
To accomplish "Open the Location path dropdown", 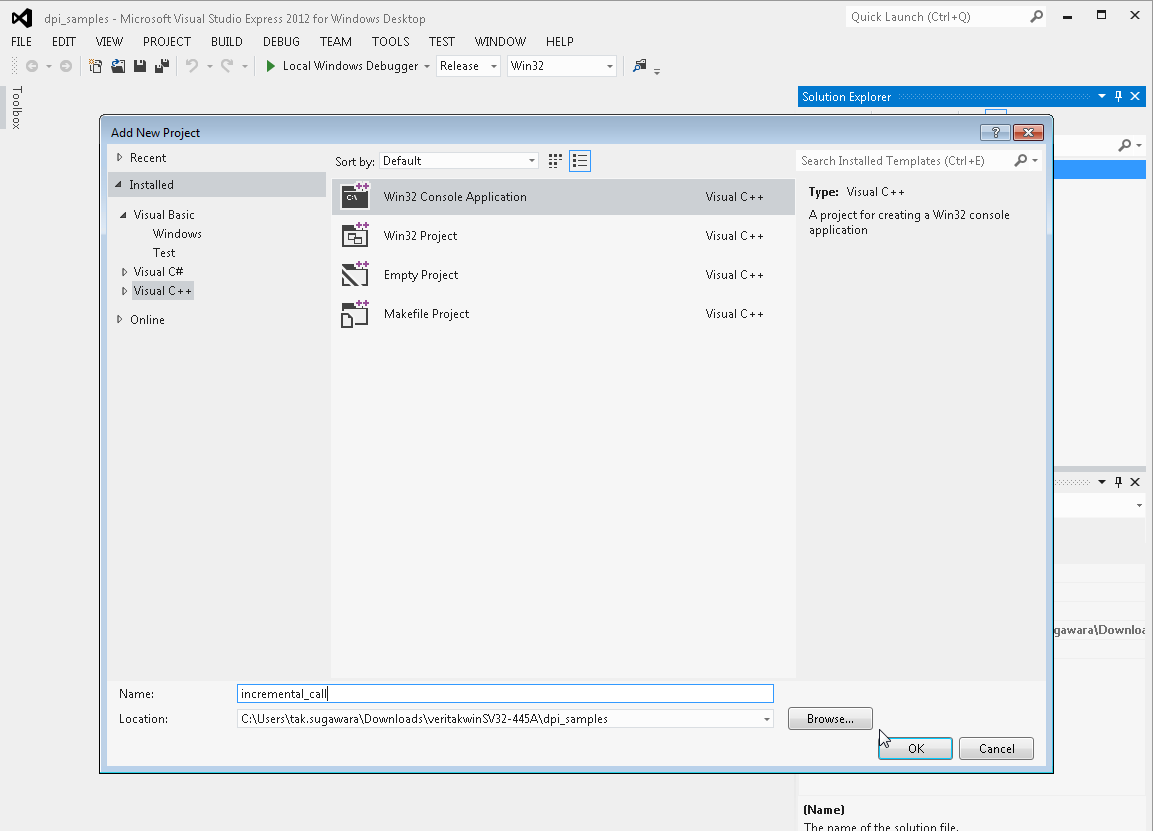I will coord(766,719).
